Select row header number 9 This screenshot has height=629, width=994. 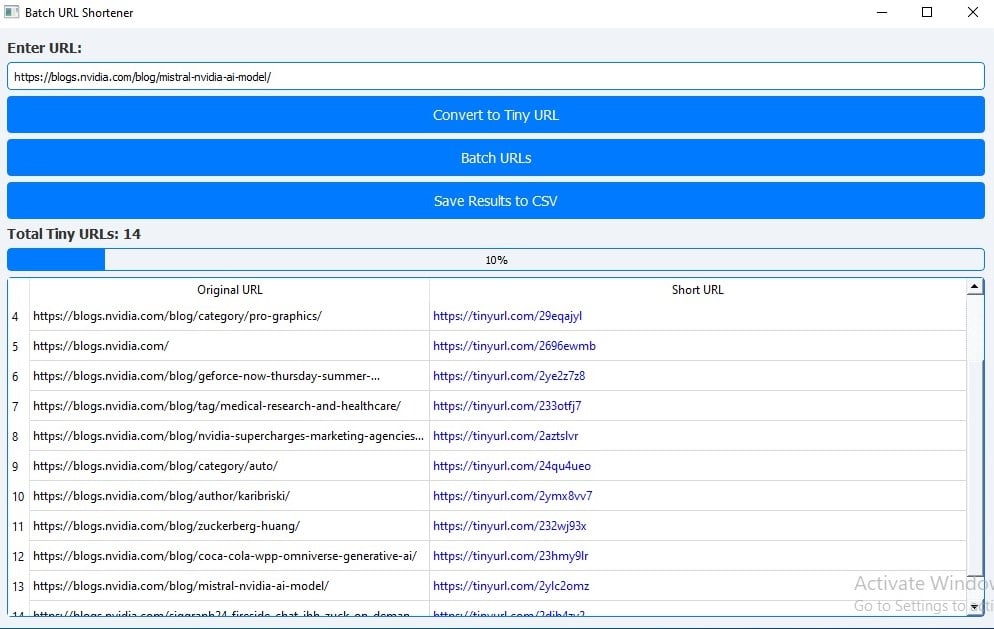[15, 467]
